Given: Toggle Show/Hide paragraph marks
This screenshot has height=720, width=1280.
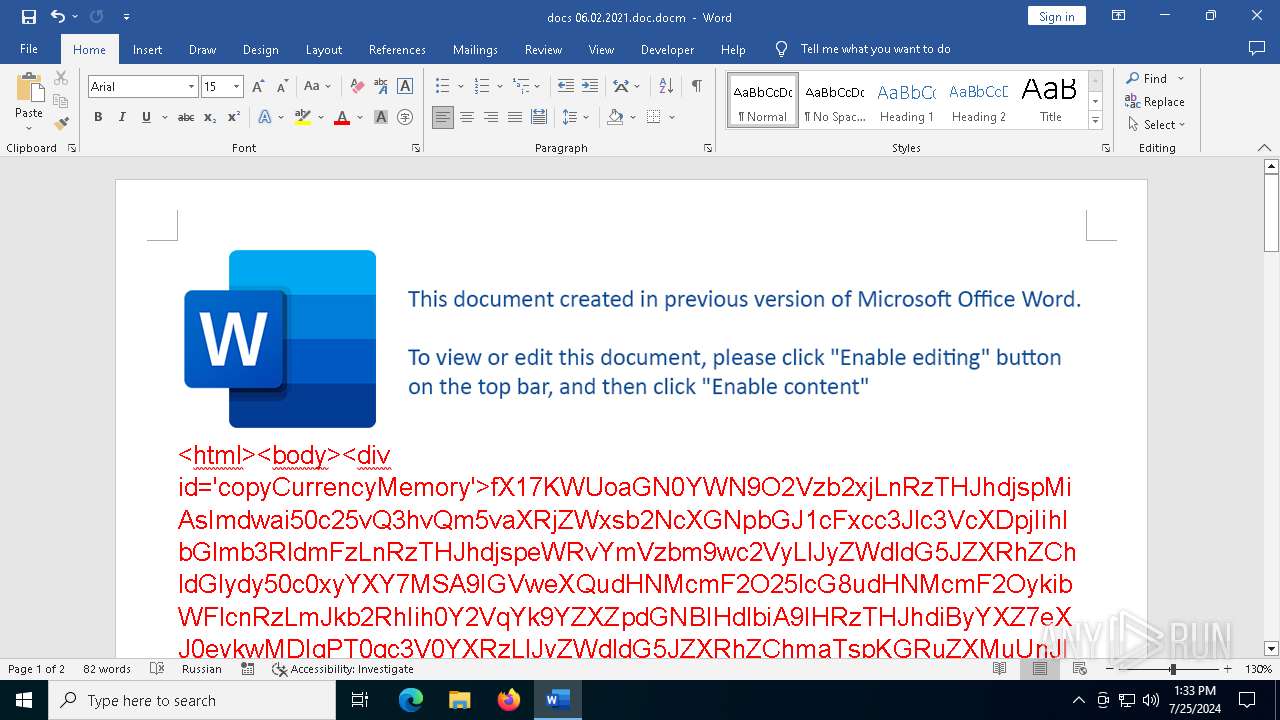Looking at the screenshot, I should 696,87.
